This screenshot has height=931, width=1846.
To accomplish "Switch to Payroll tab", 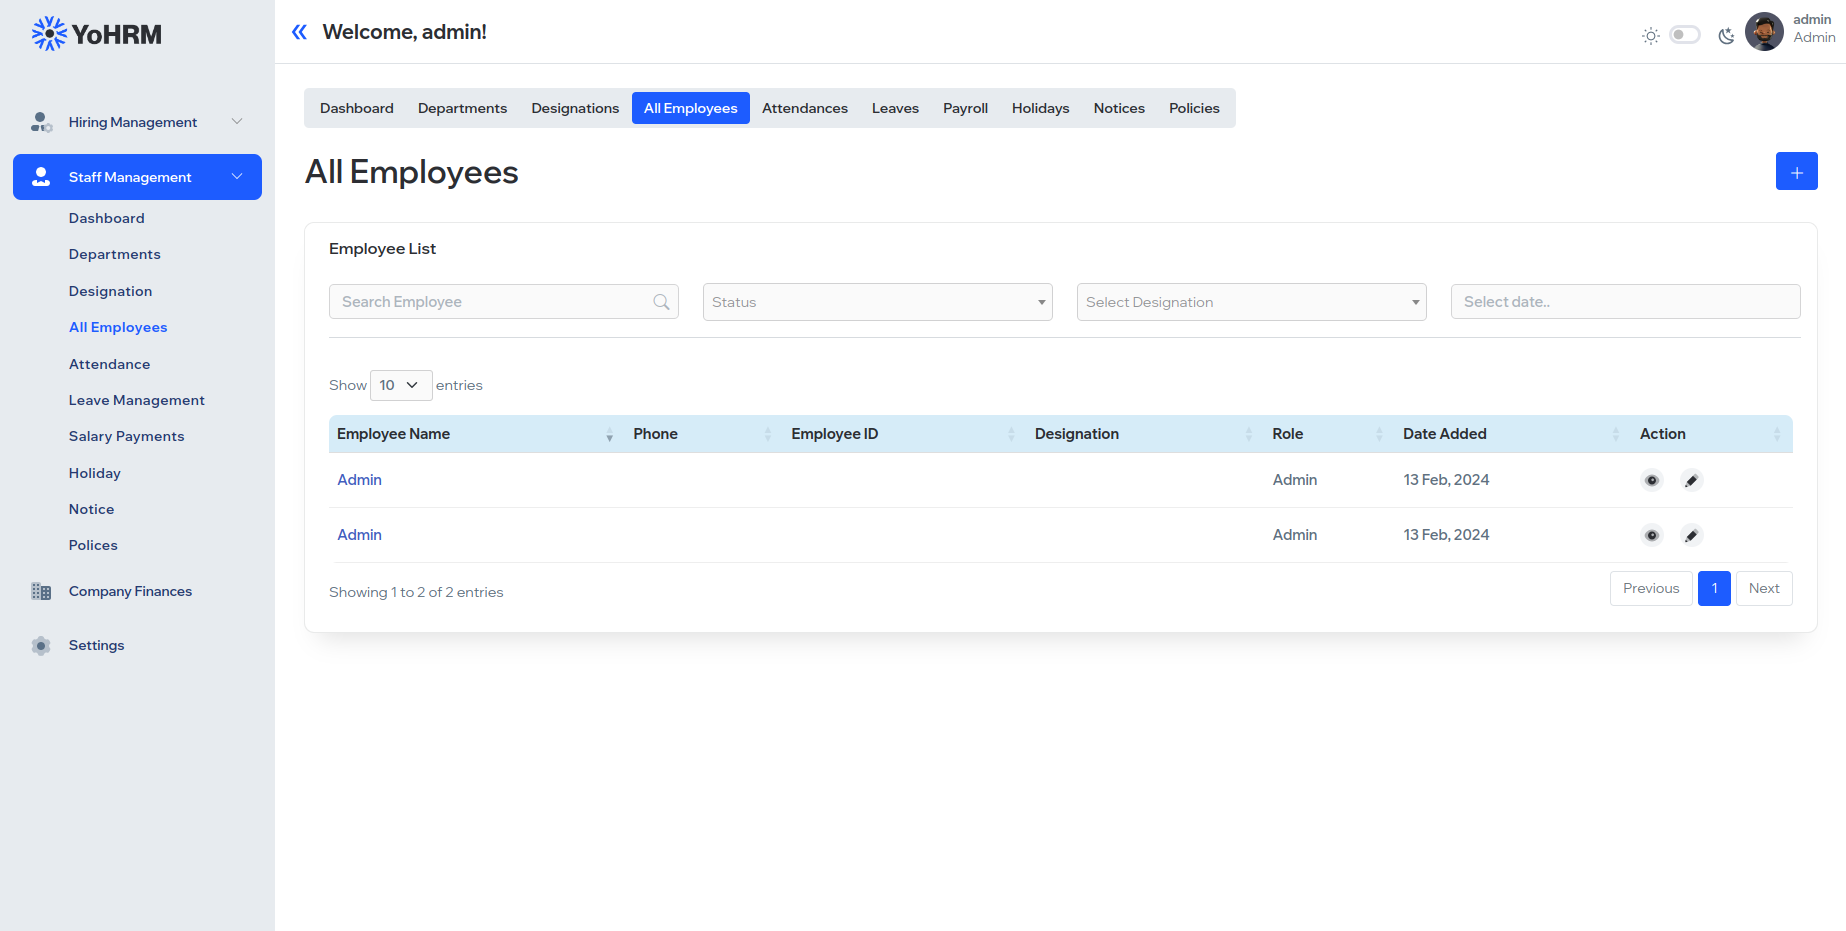I will [x=965, y=108].
